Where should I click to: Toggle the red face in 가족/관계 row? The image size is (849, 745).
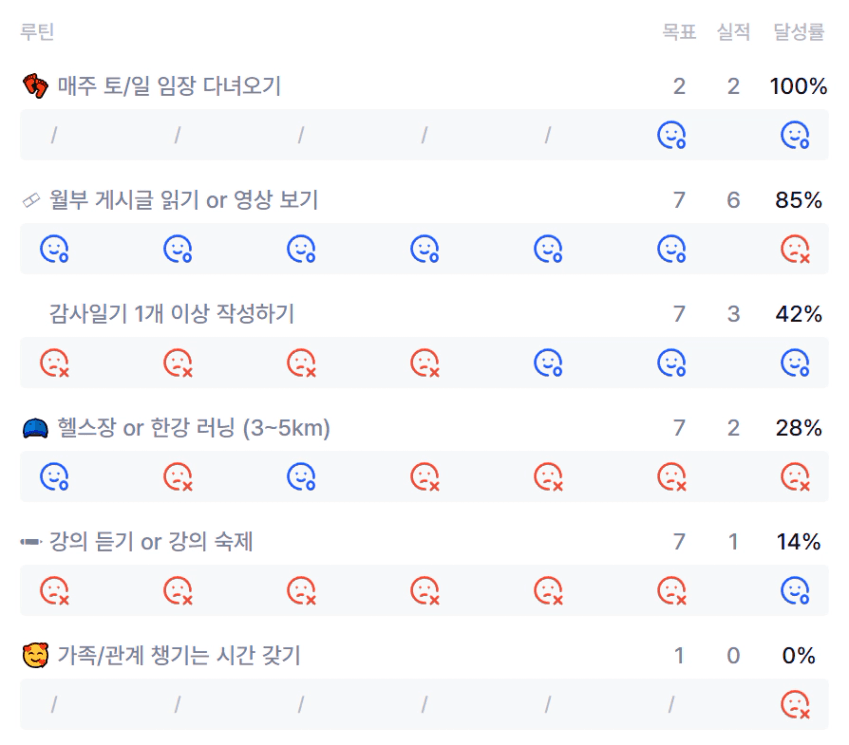(794, 705)
